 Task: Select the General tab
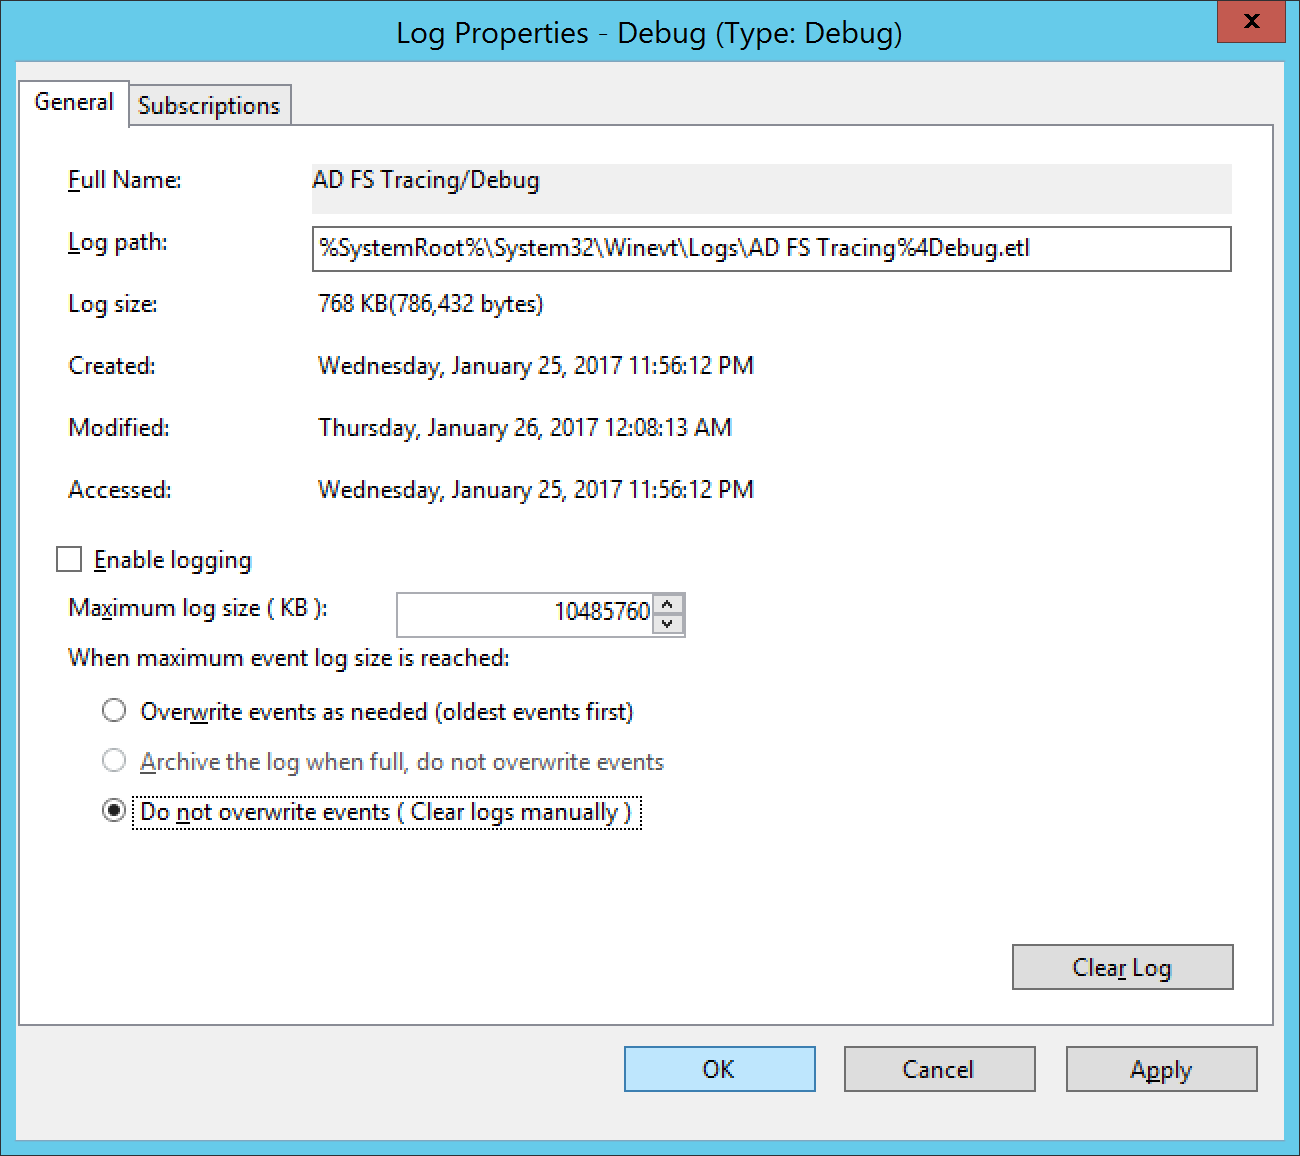pos(74,103)
